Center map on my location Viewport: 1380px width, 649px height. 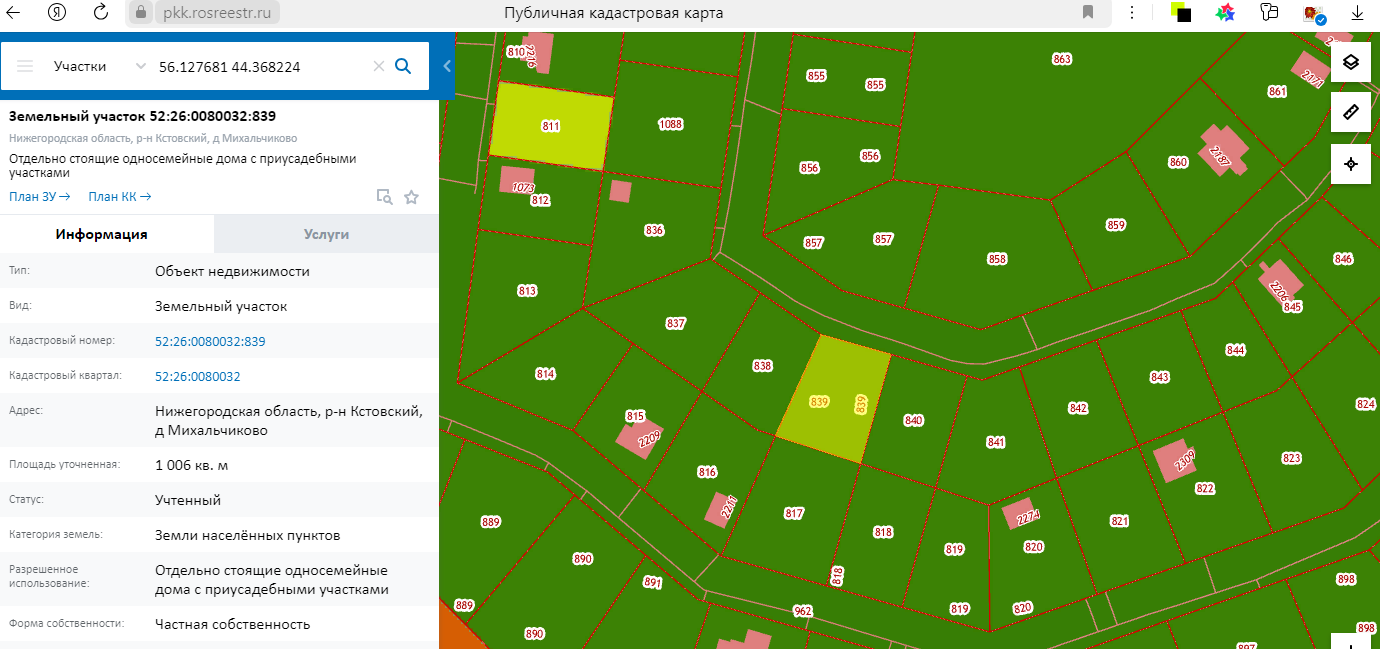click(x=1350, y=163)
